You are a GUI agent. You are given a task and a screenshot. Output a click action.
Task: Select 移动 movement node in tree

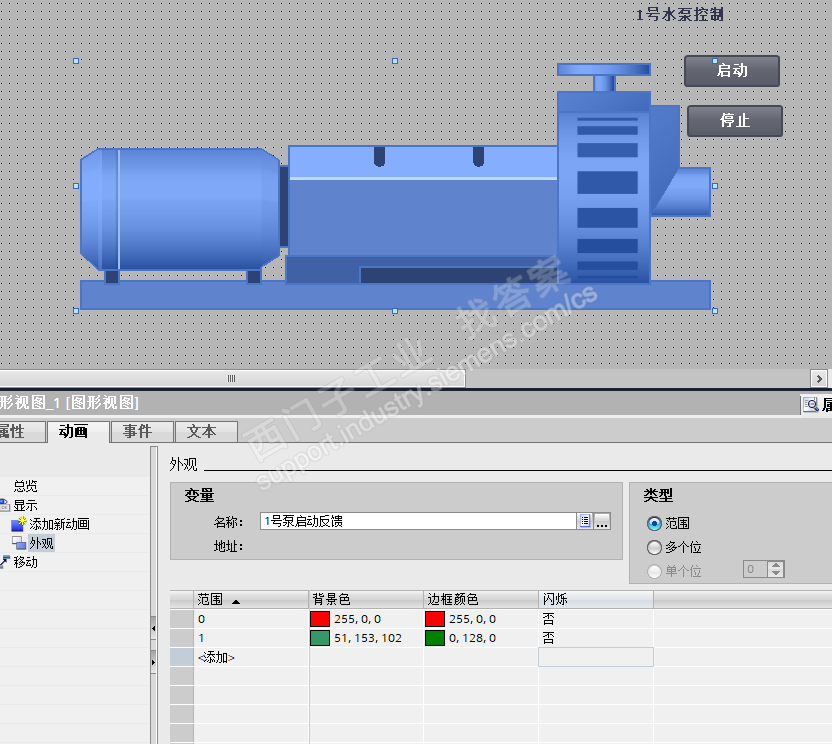click(x=25, y=562)
